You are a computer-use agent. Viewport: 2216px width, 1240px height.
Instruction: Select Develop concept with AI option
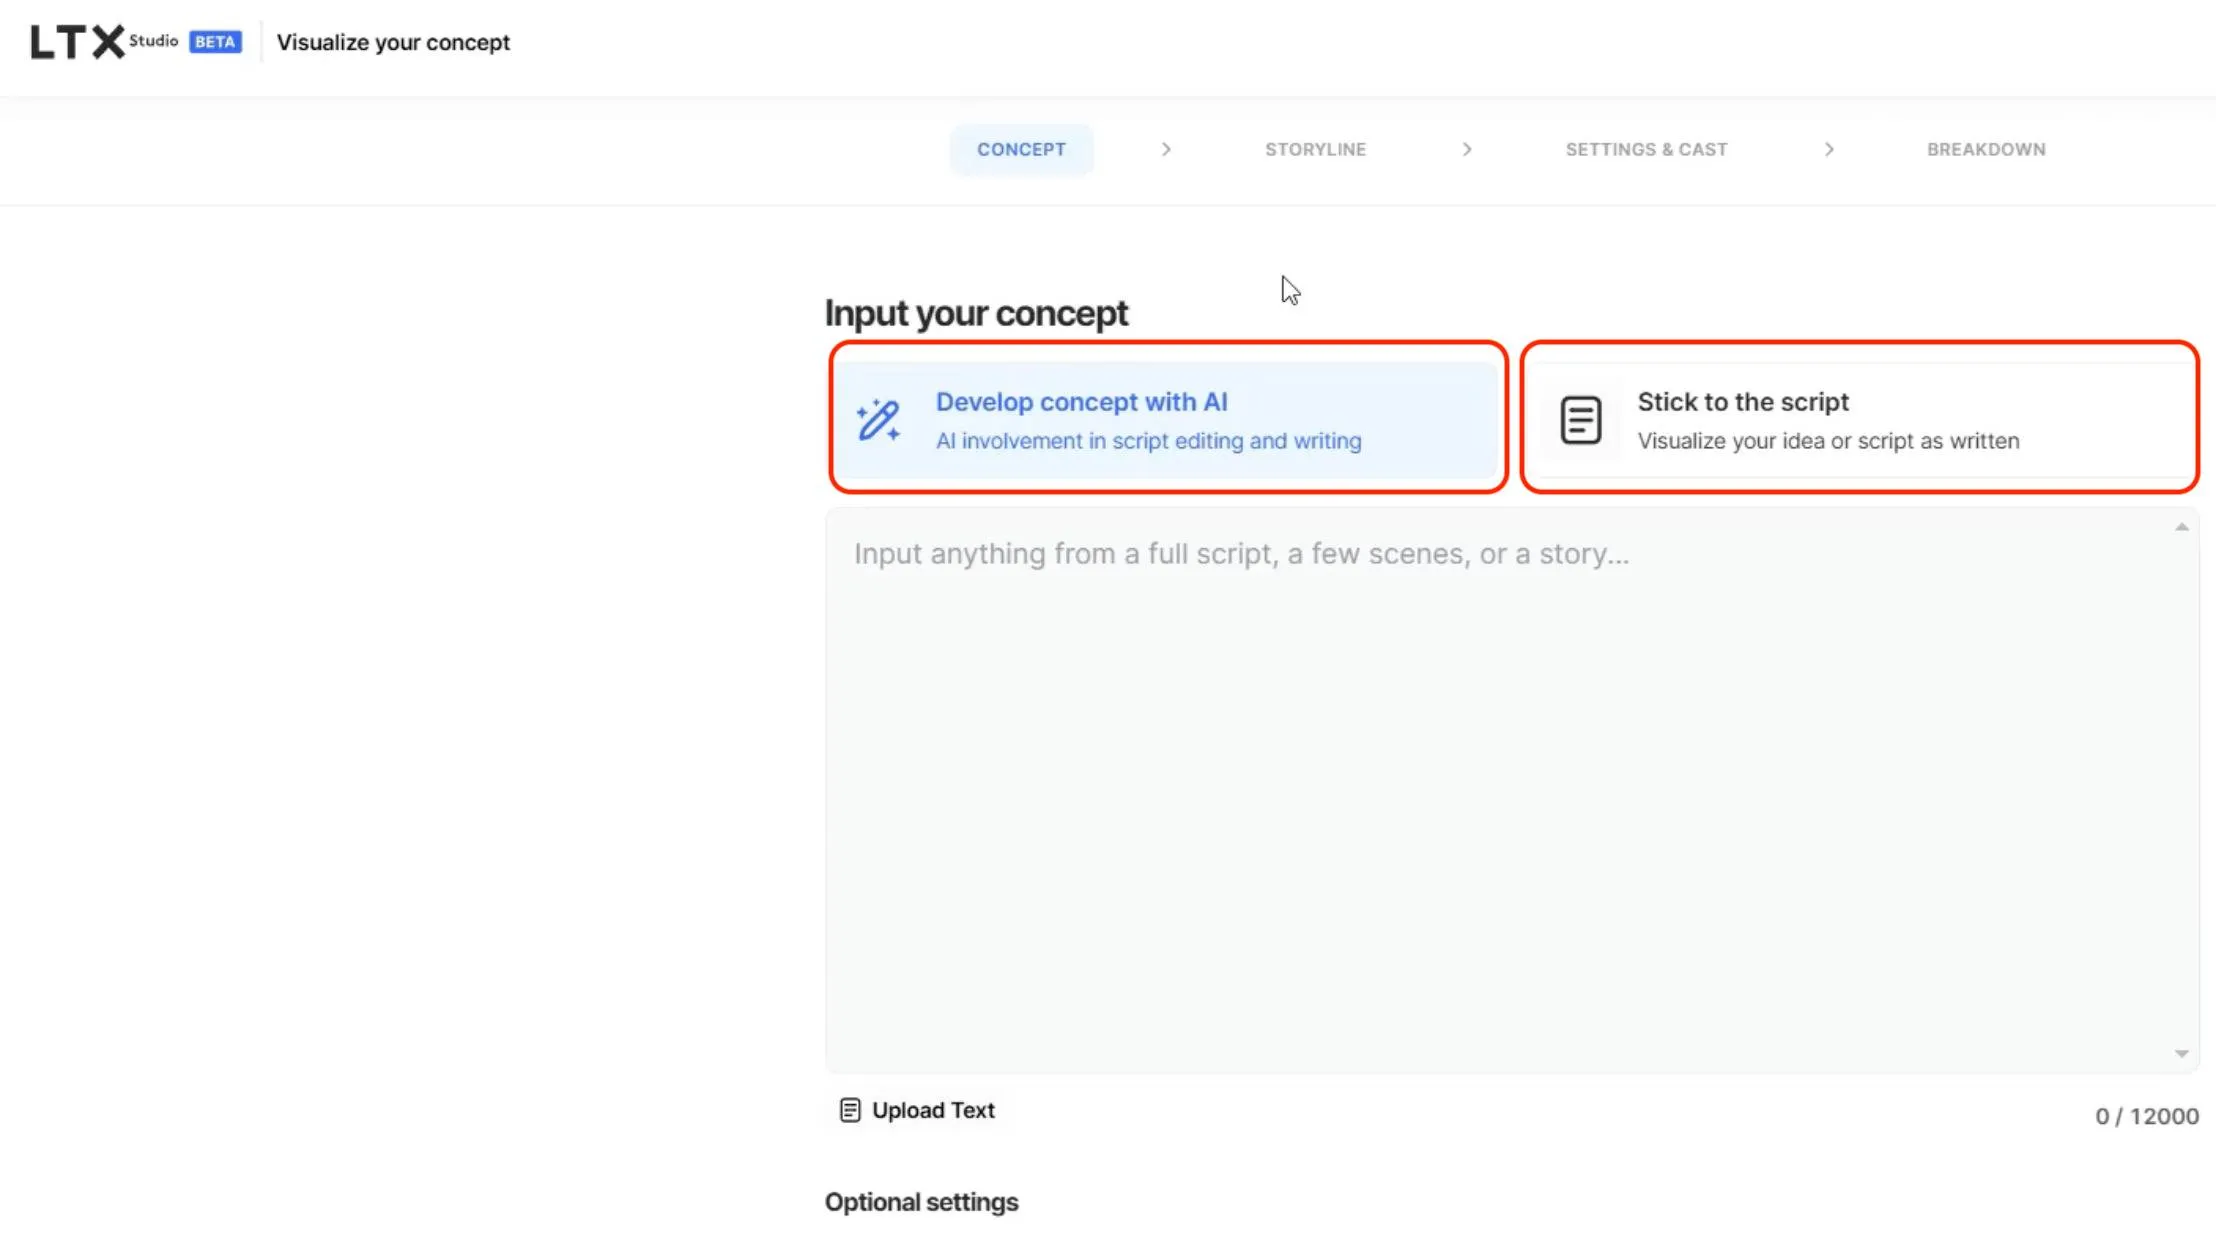click(1167, 420)
